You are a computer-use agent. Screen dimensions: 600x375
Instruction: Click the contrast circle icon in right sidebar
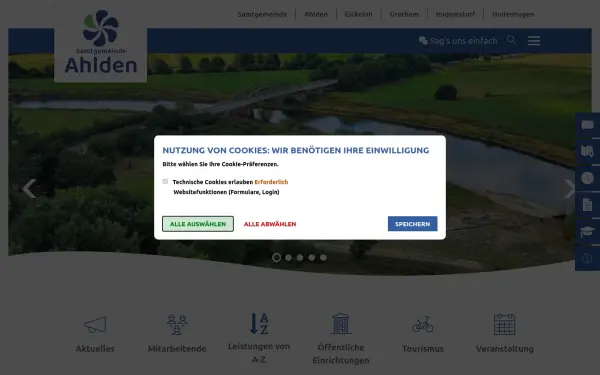pos(587,258)
